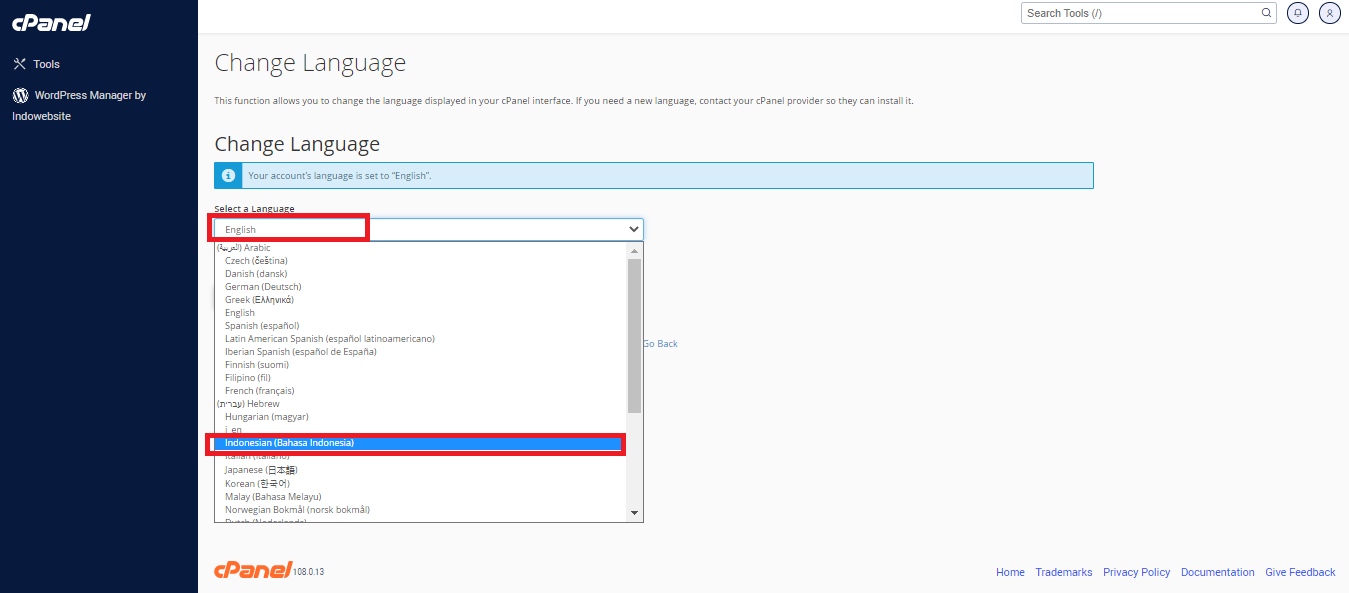Open the Documentation footer link
The image size is (1349, 593).
point(1217,572)
